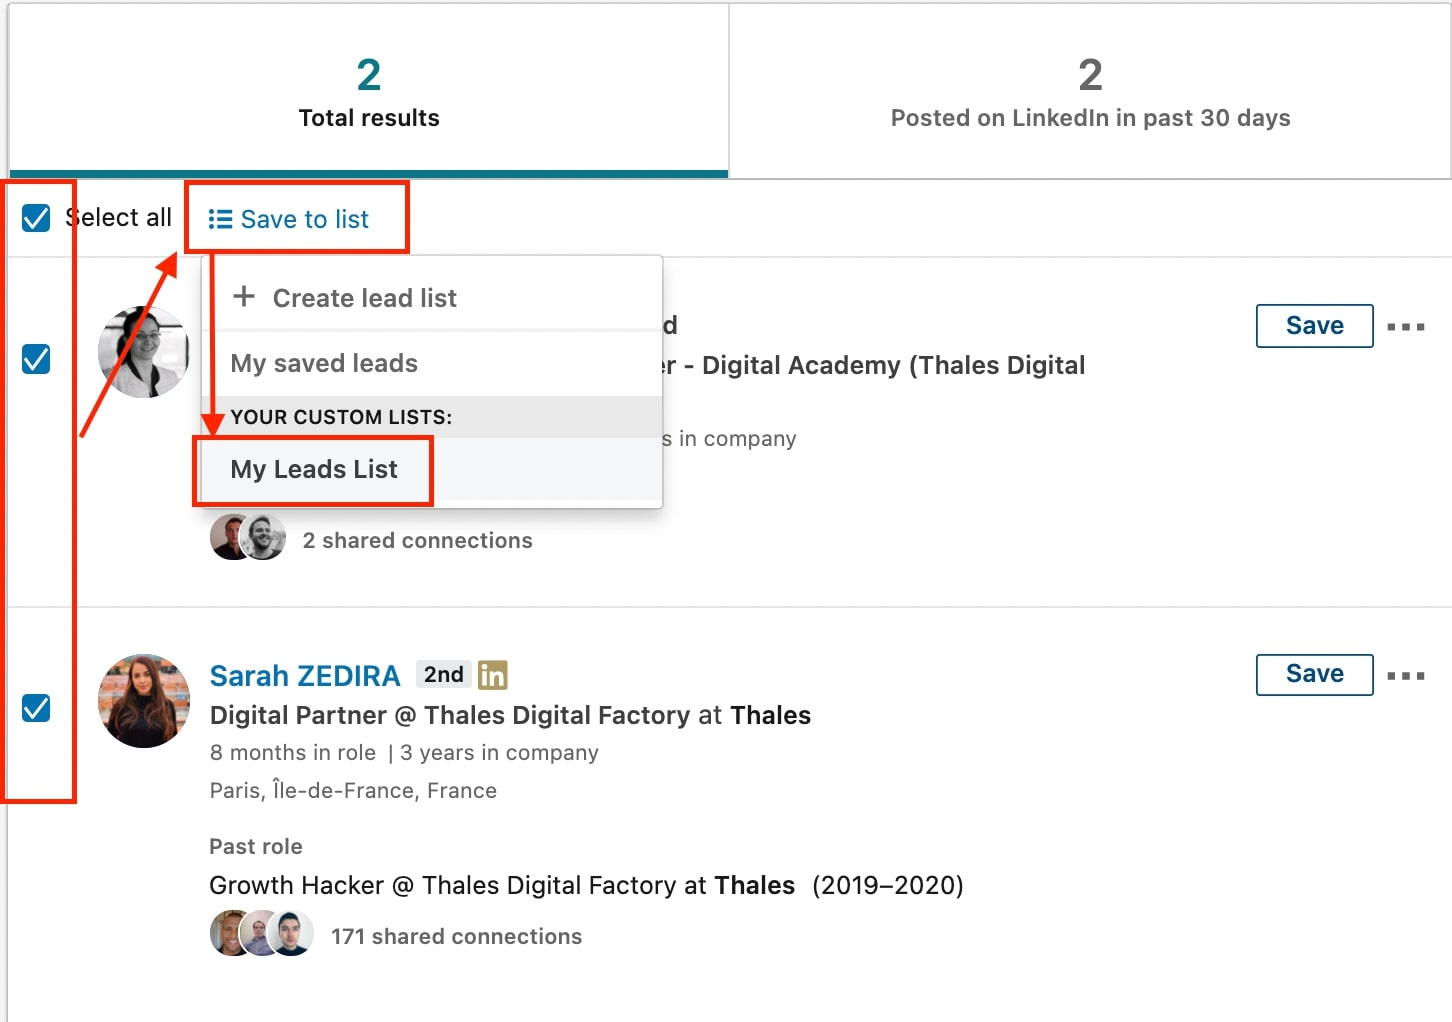Image resolution: width=1452 pixels, height=1022 pixels.
Task: Click the 2nd degree connection badge
Action: (444, 675)
